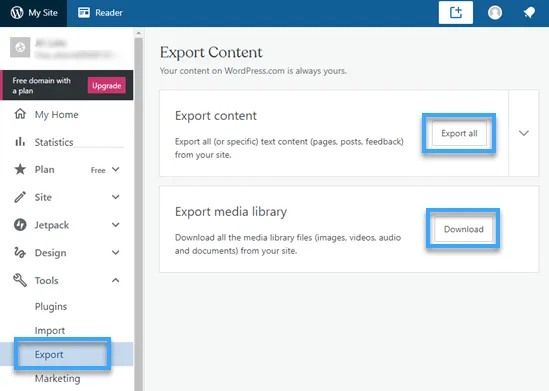Screen dimensions: 549x391
Task: Open My Site in top bar
Action: tap(34, 13)
